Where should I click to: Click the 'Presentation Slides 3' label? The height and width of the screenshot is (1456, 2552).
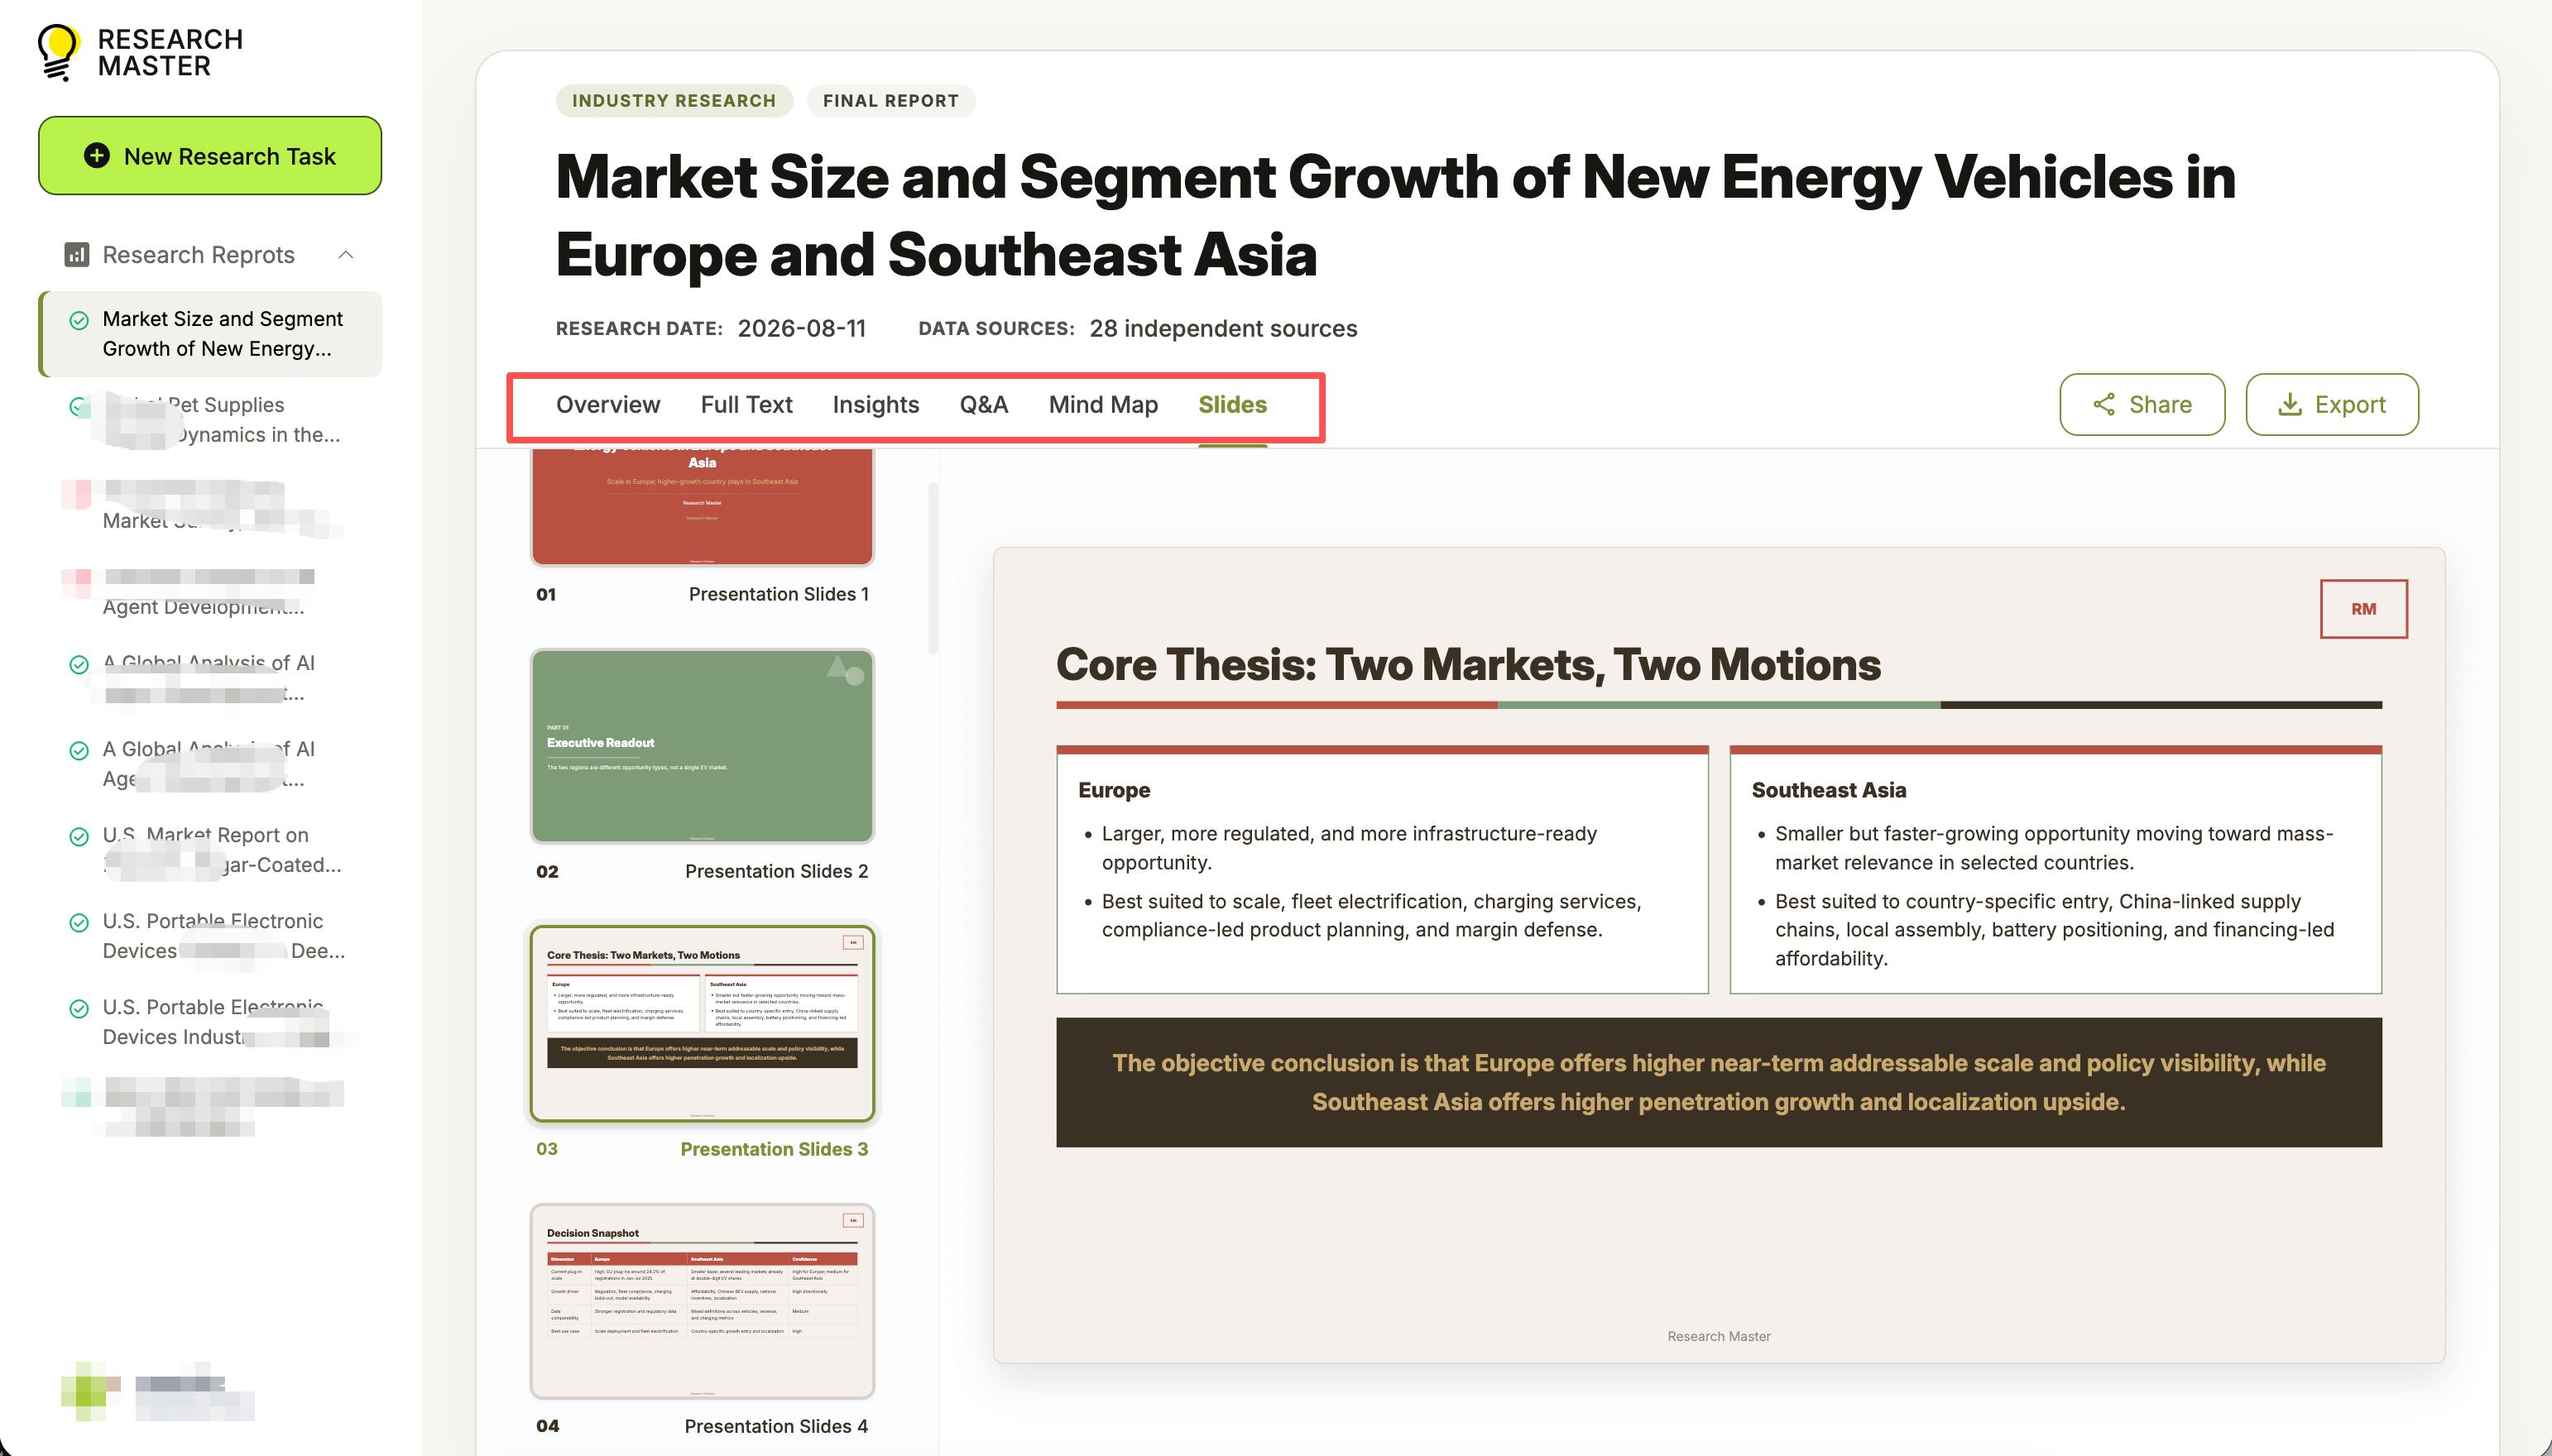click(x=774, y=1149)
